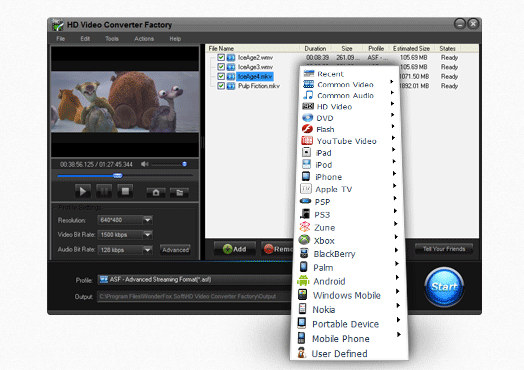Expand the Common Video submenu arrow

coord(392,82)
